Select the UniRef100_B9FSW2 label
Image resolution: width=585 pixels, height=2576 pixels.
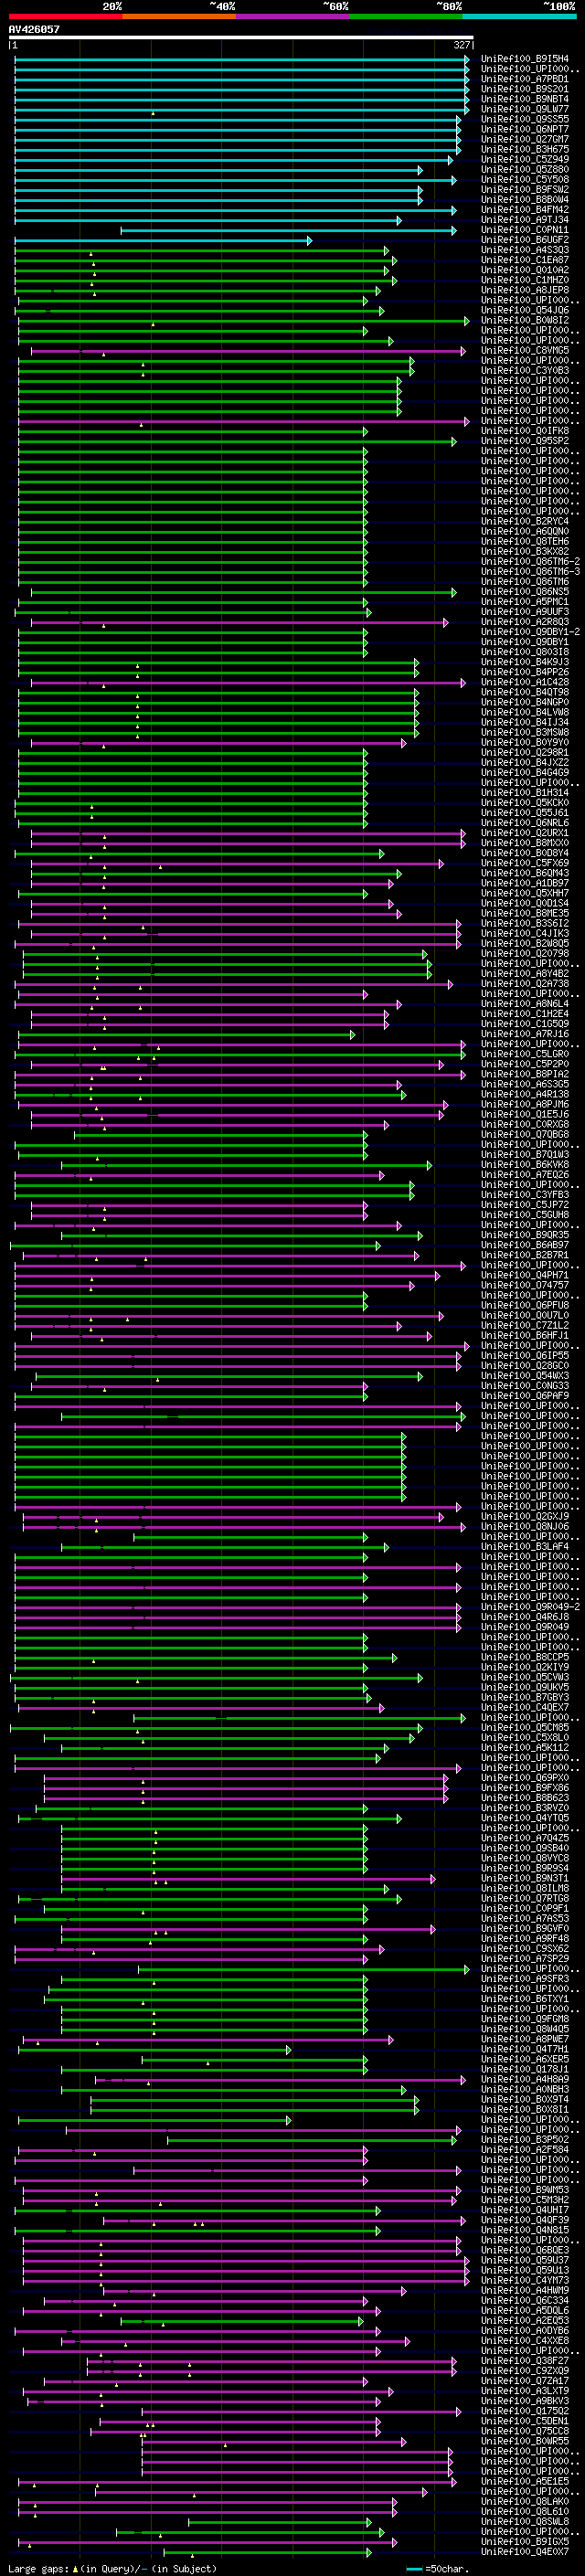point(525,189)
